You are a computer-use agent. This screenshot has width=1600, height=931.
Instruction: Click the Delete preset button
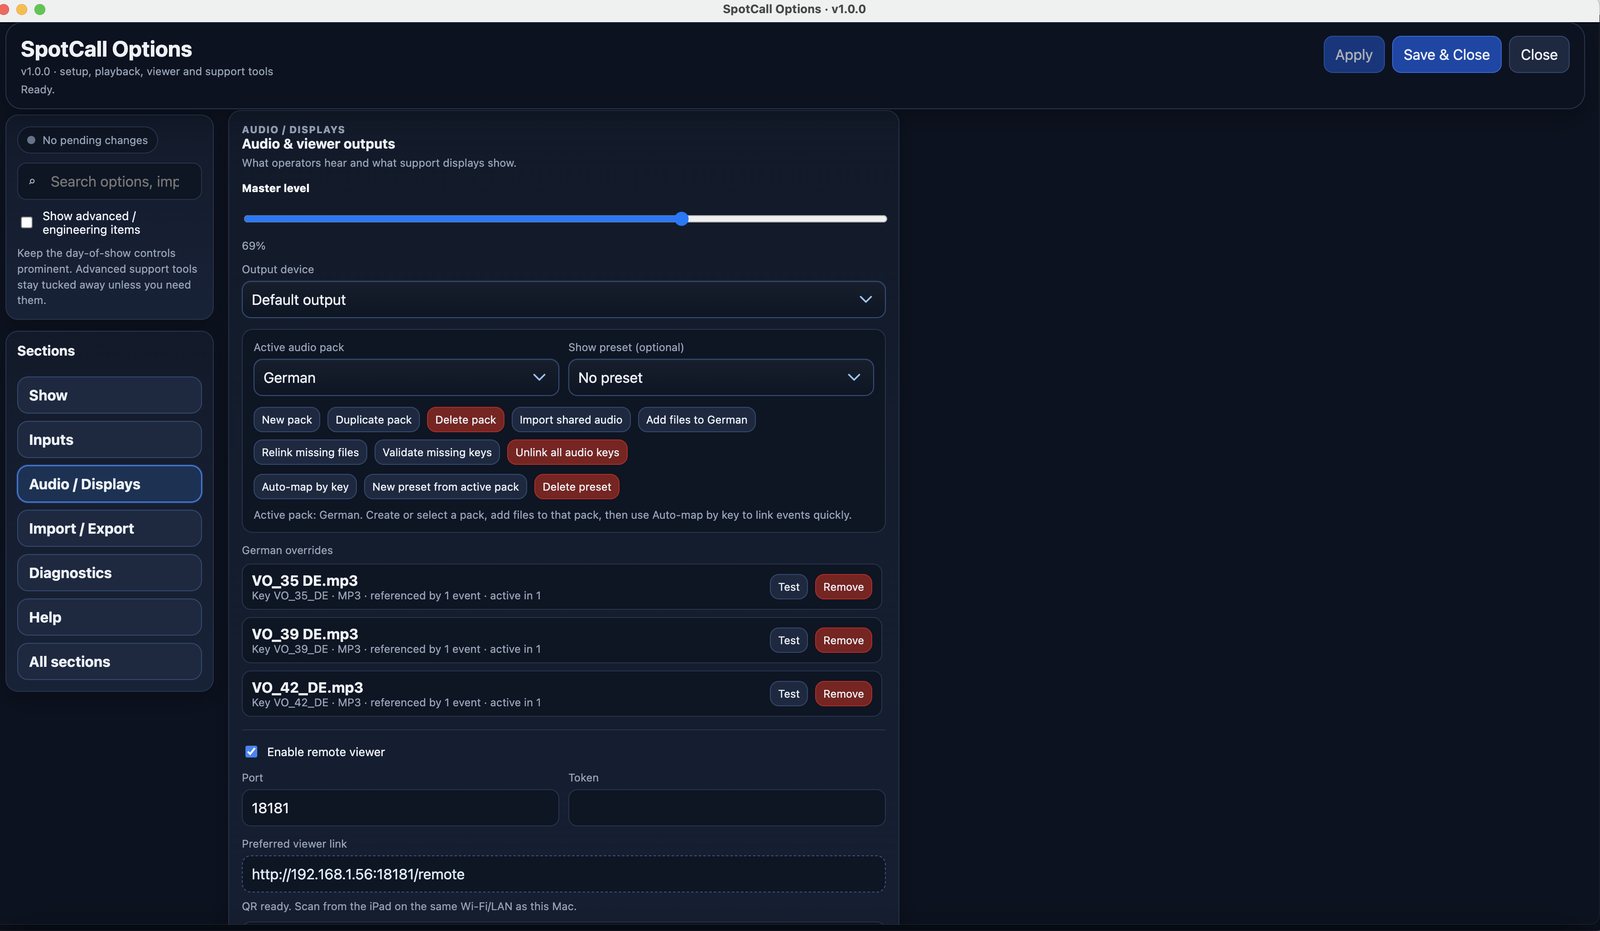pos(577,487)
